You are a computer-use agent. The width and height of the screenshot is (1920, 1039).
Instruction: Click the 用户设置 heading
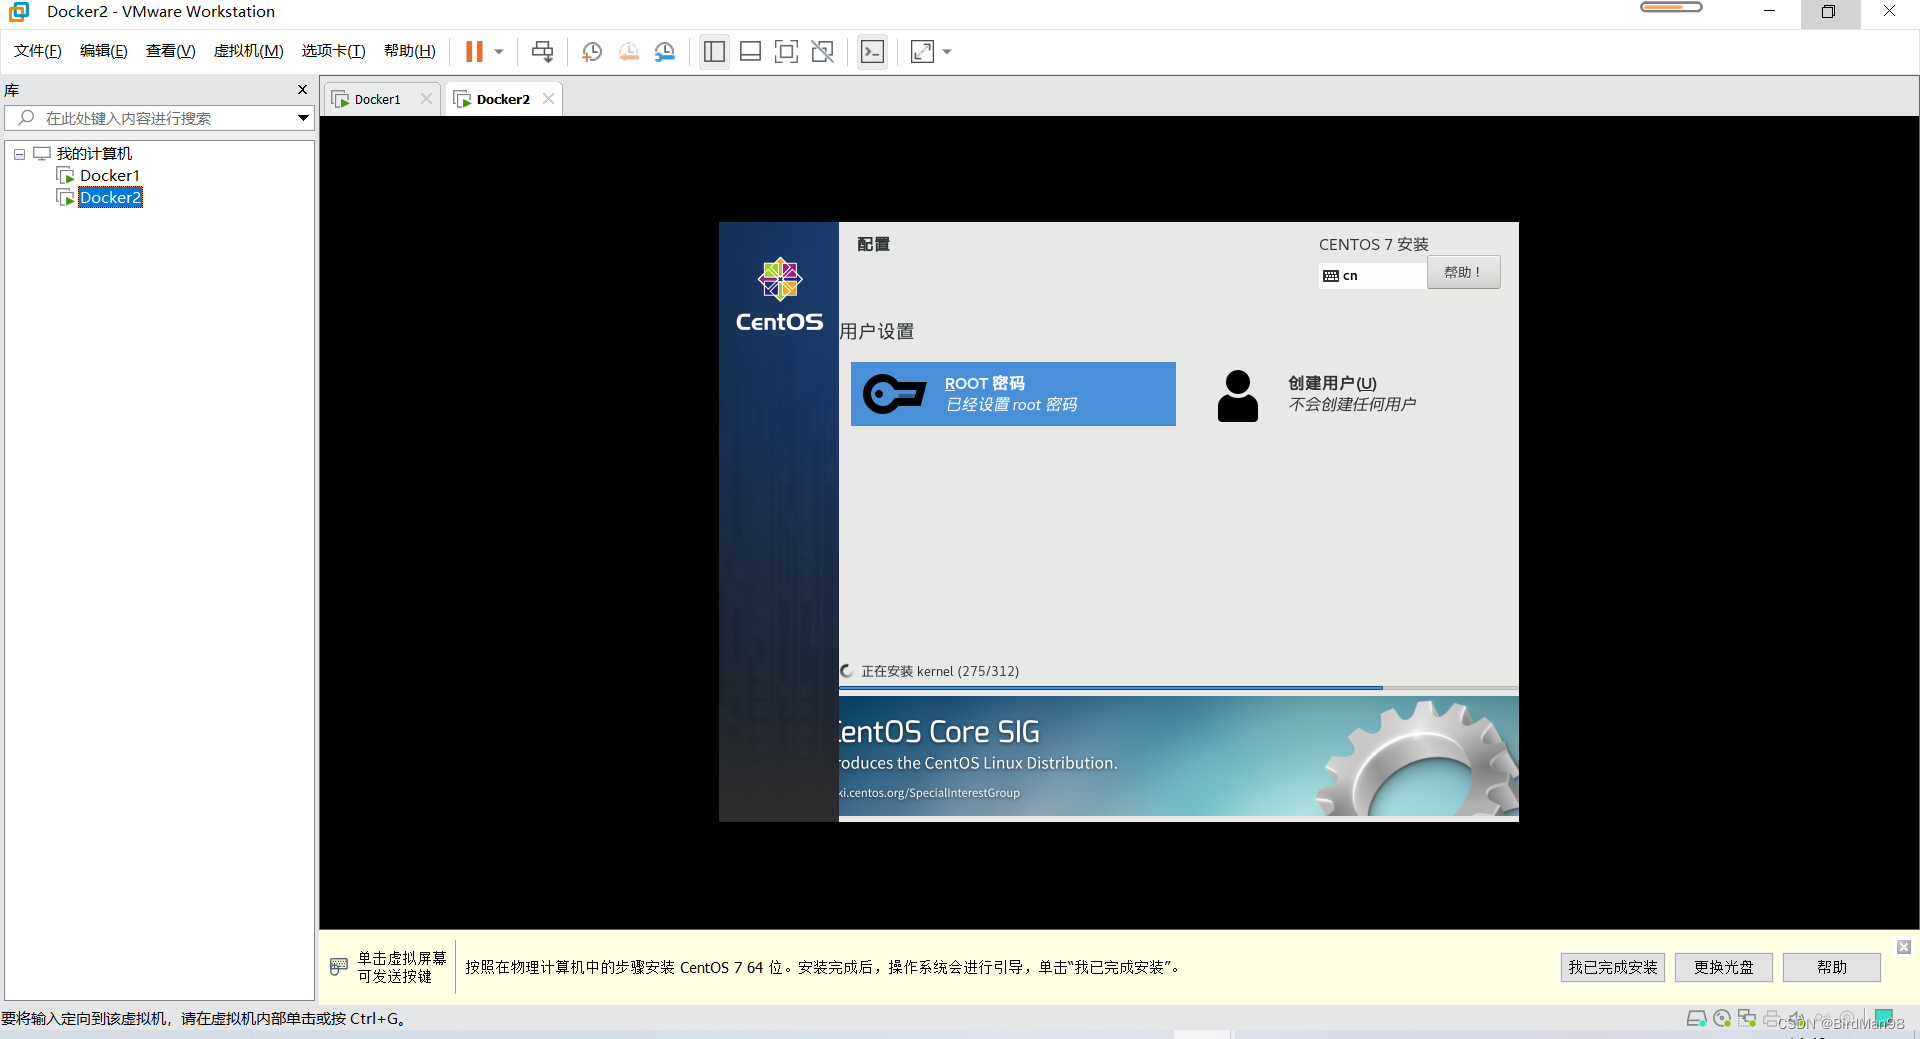coord(877,331)
